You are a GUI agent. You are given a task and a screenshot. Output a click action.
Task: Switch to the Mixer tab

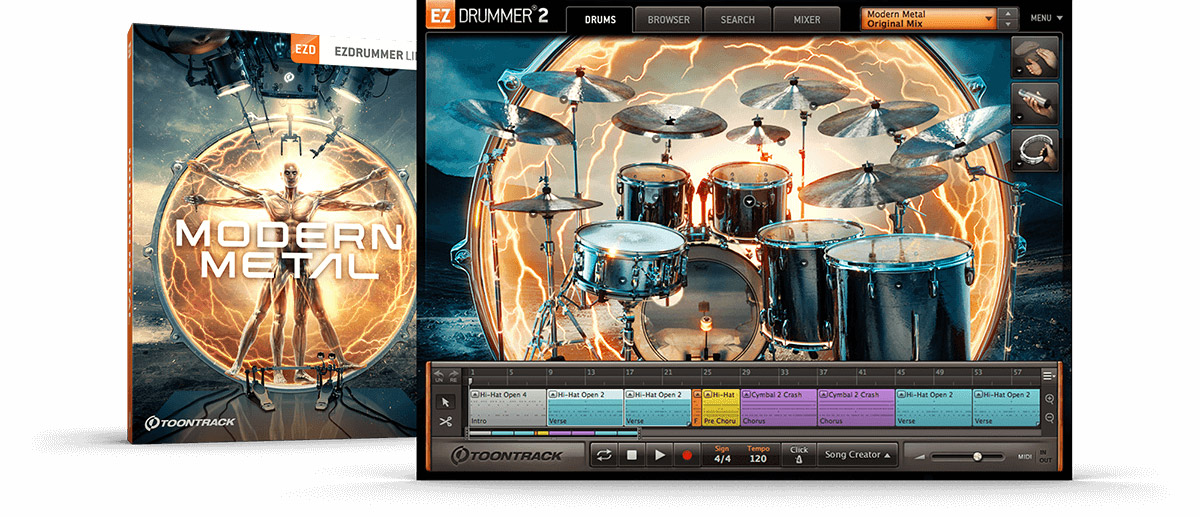(806, 19)
